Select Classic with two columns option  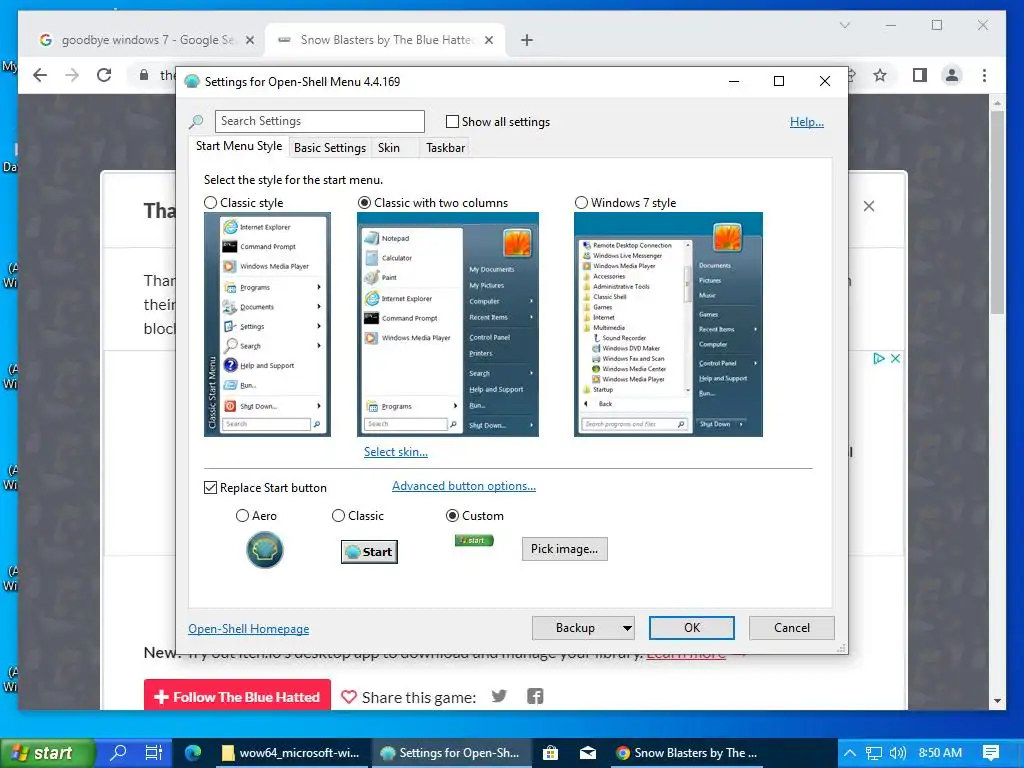[364, 202]
